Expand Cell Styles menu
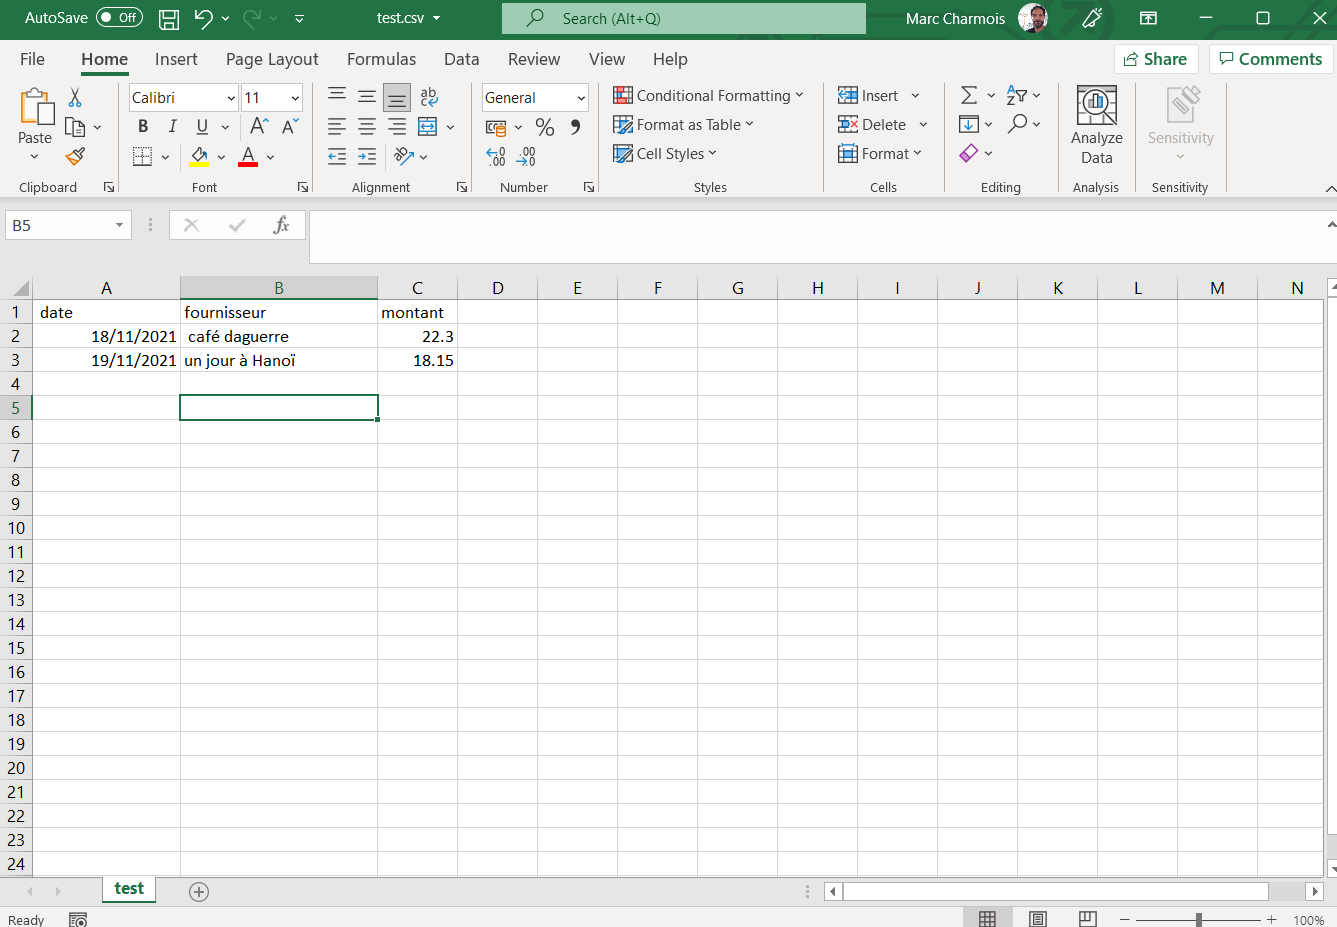Screen dimensions: 1337x927 (665, 153)
